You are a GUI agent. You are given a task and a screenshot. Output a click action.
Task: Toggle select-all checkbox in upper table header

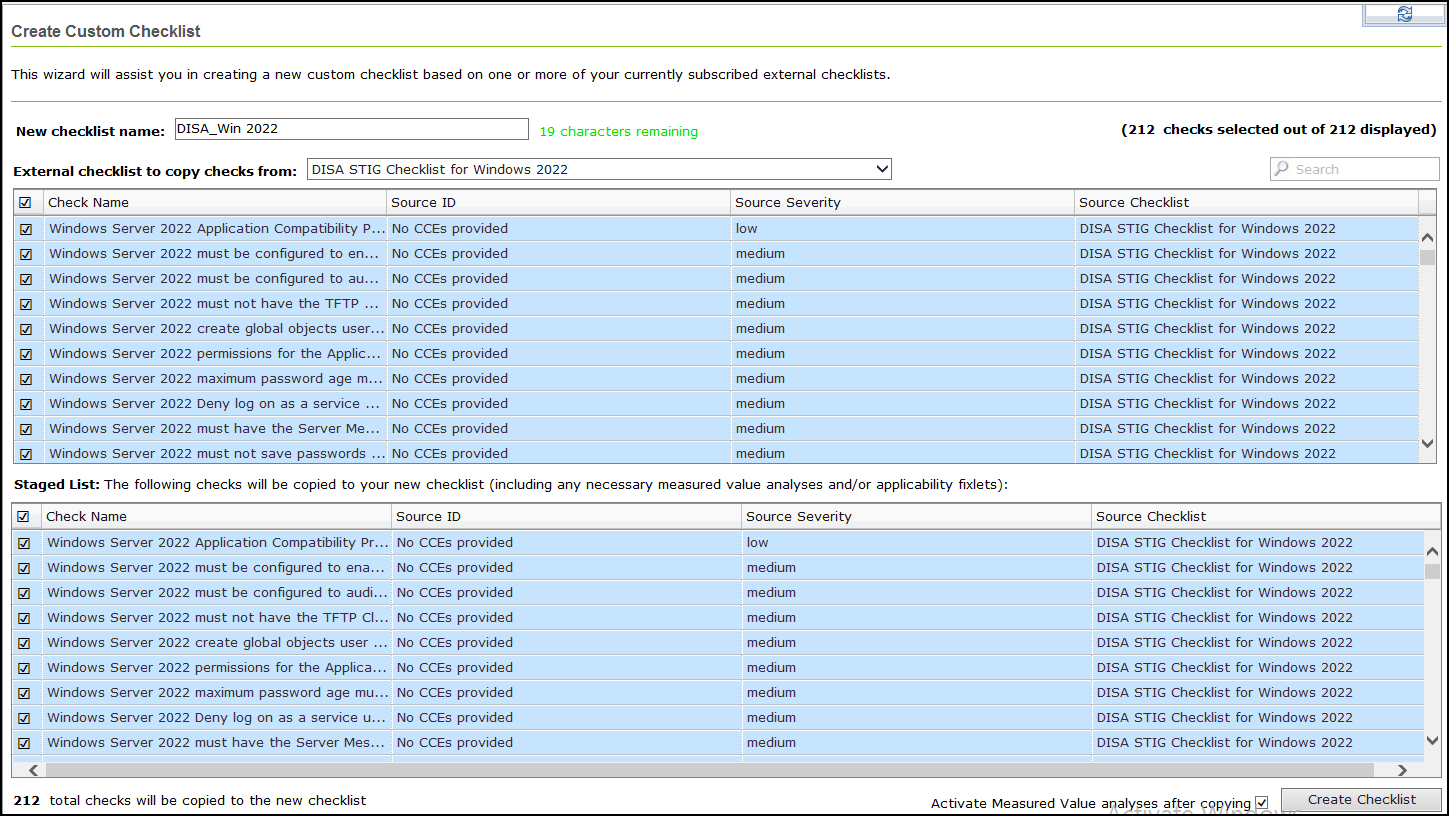(x=26, y=203)
